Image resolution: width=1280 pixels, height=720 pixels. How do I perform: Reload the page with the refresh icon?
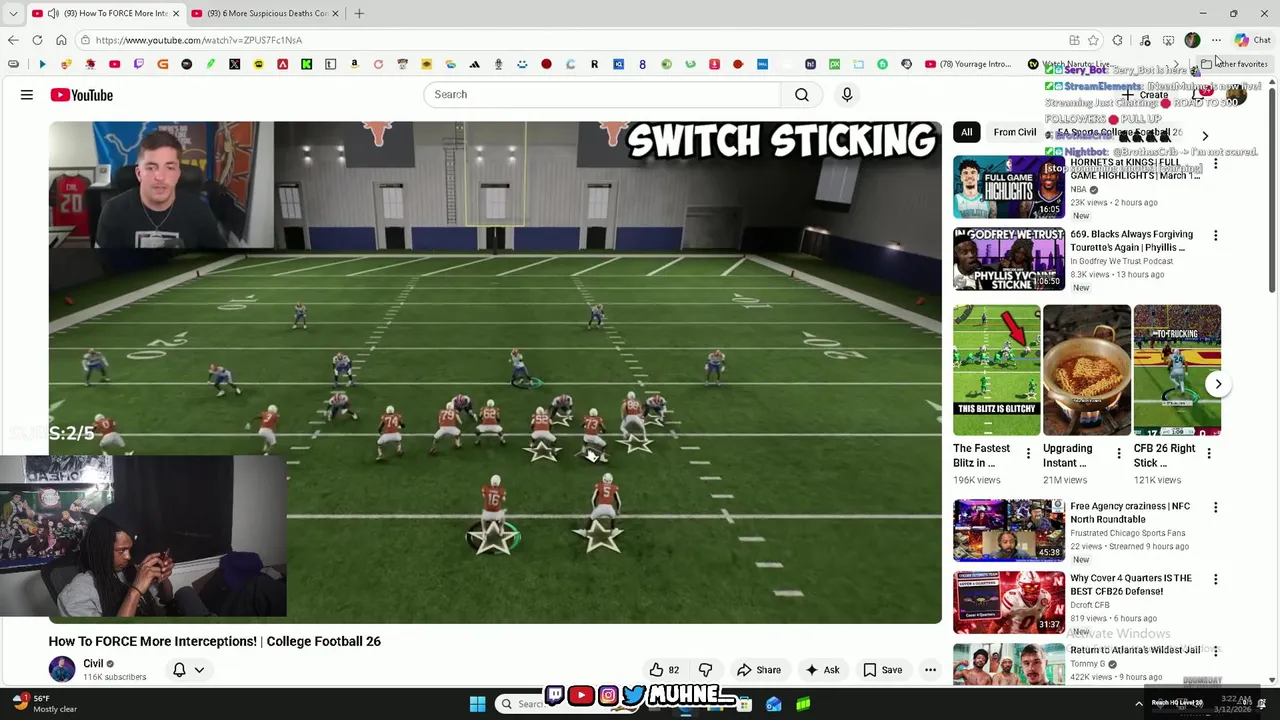coord(37,40)
